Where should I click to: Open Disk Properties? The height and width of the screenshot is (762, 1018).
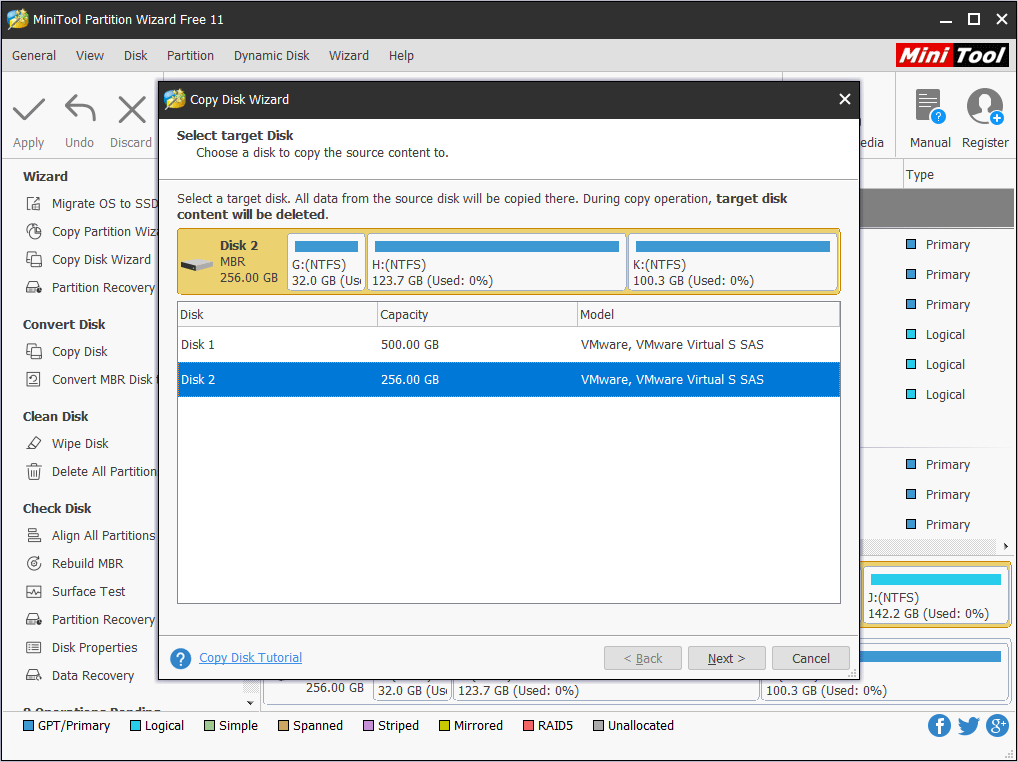pyautogui.click(x=81, y=648)
